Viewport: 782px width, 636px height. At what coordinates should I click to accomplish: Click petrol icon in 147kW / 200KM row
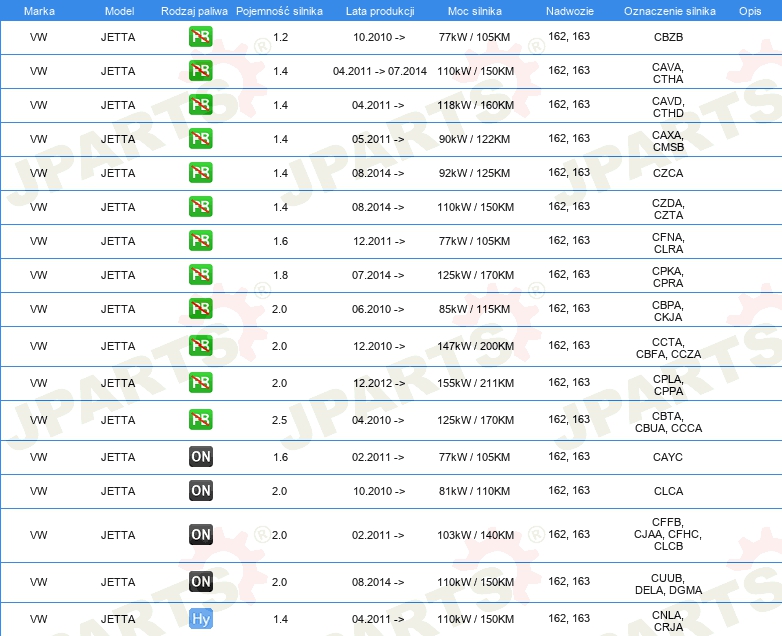200,346
